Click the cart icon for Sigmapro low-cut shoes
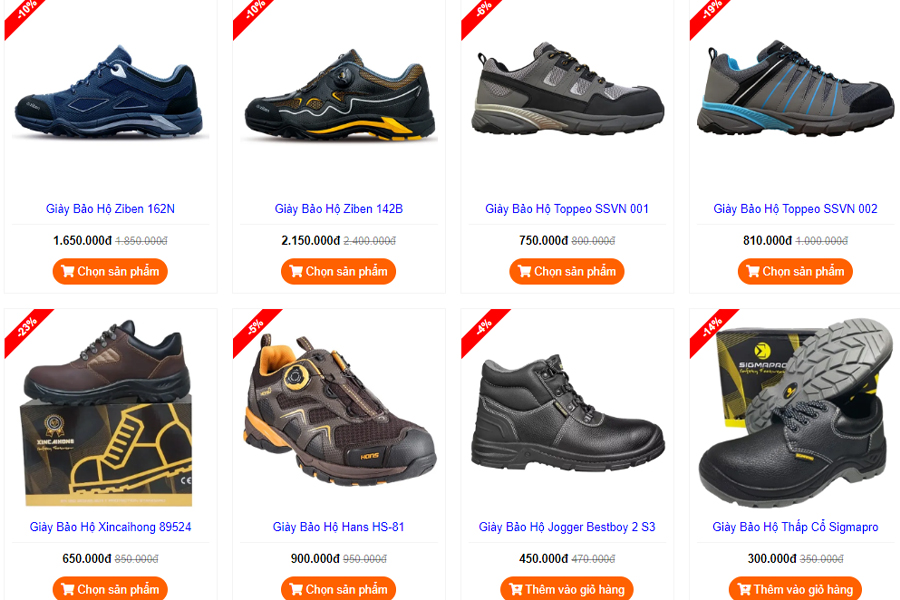Viewport: 900px width, 600px height. (x=744, y=589)
